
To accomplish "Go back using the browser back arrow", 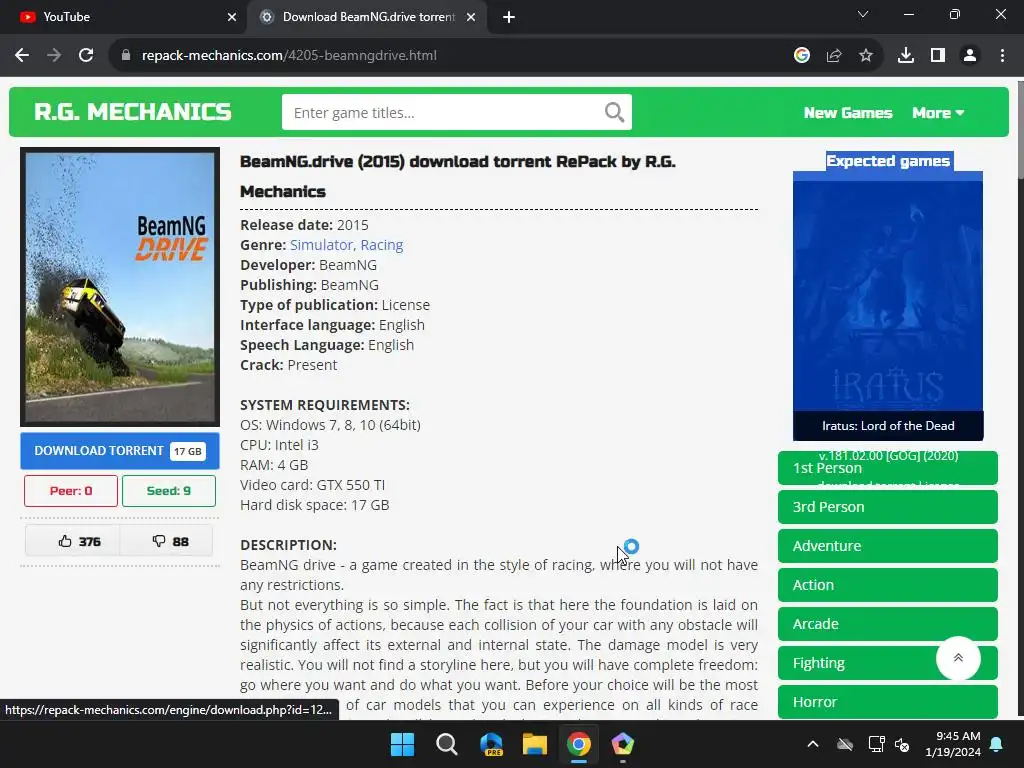I will (22, 56).
